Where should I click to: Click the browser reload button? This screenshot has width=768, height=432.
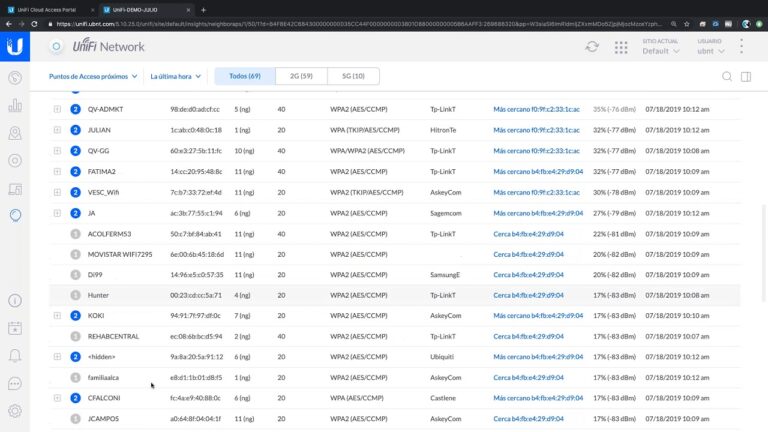[x=34, y=24]
